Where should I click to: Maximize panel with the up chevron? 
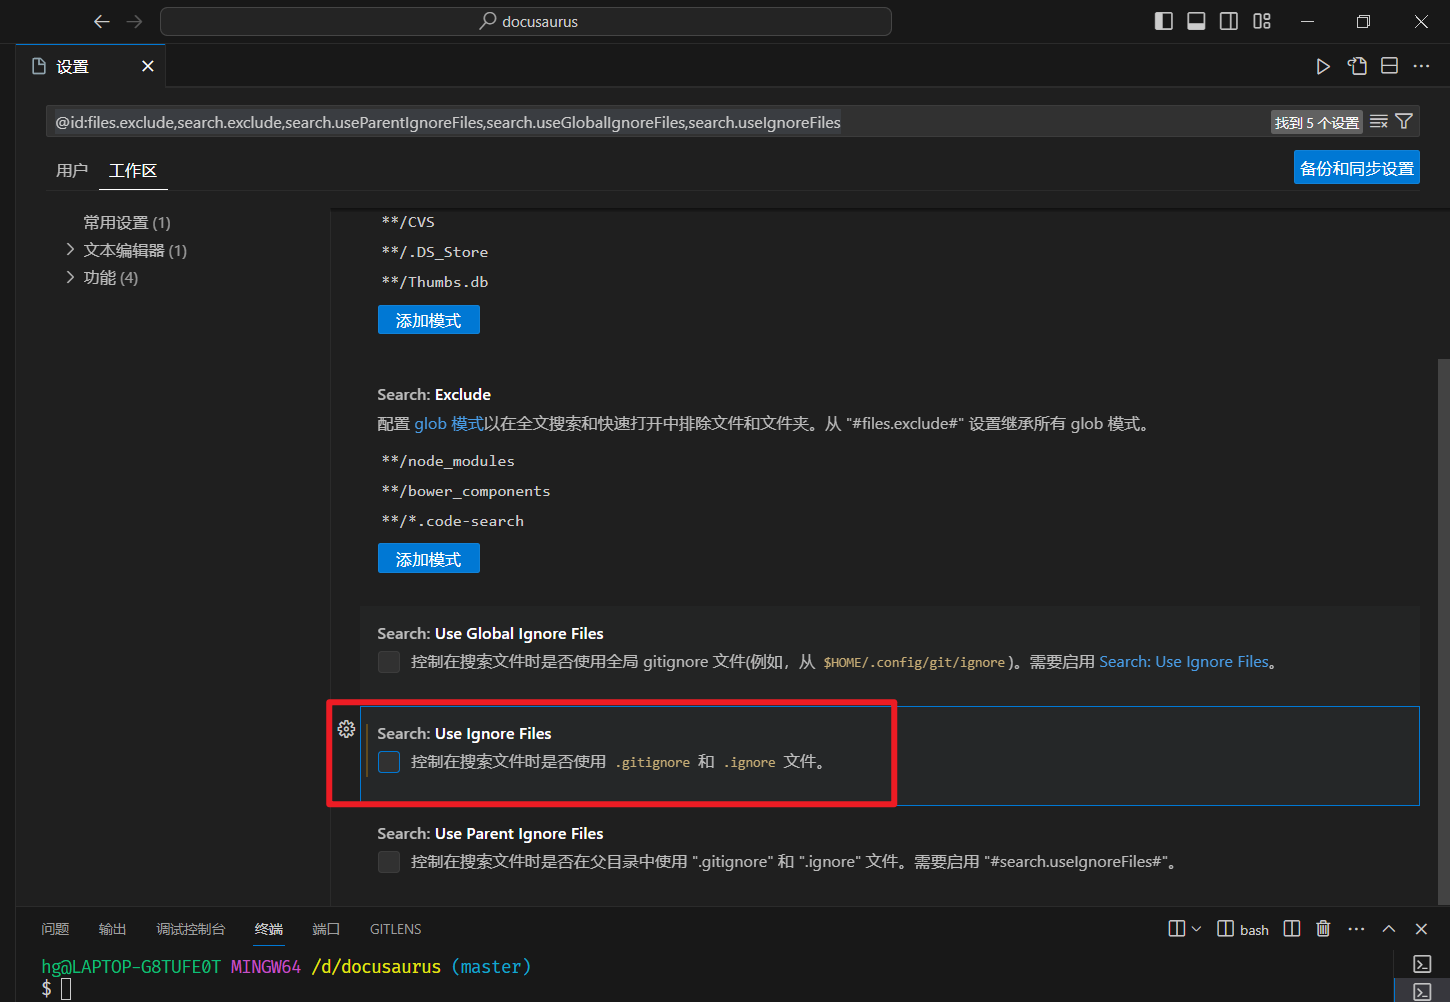(x=1389, y=929)
